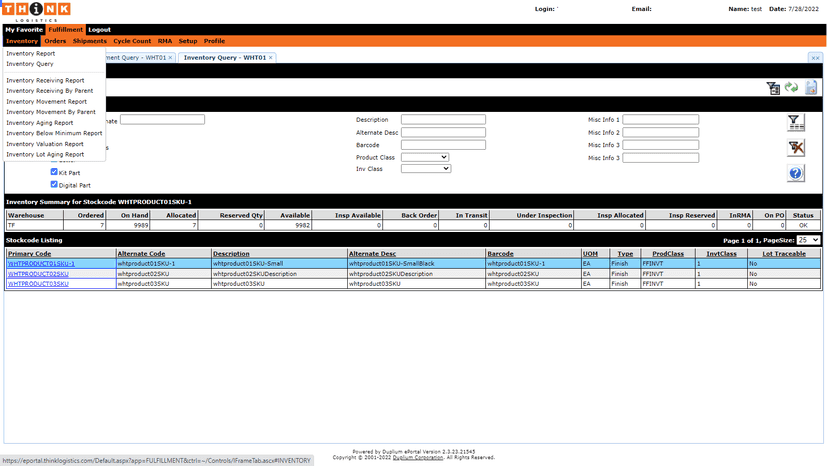The height and width of the screenshot is (466, 828).
Task: Open the WHTPRODUCT01SKU-1 primary code link
Action: pyautogui.click(x=41, y=264)
